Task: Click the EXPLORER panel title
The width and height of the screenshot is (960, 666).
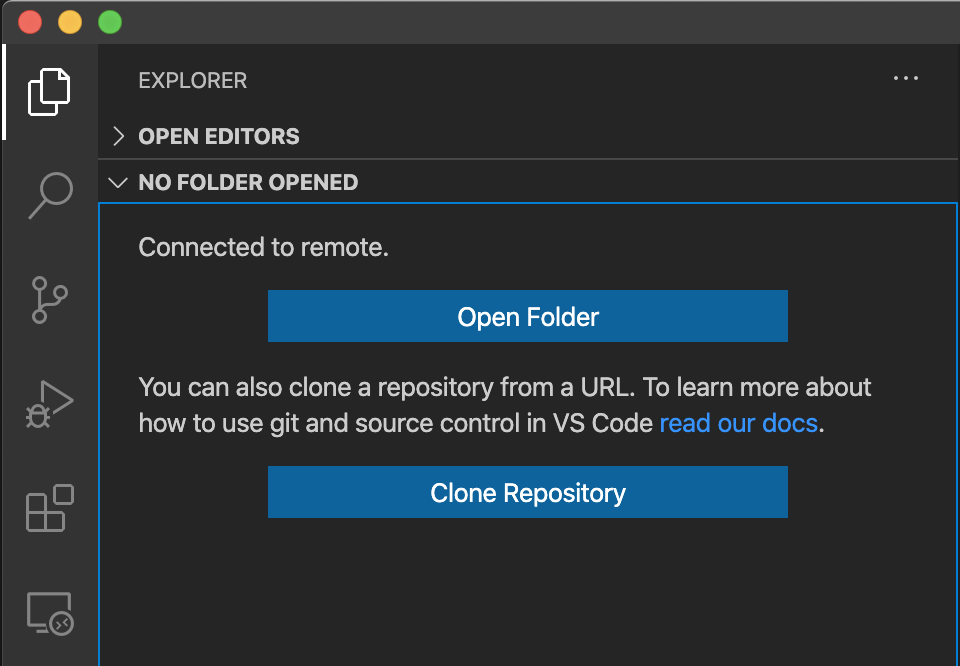Action: coord(192,81)
